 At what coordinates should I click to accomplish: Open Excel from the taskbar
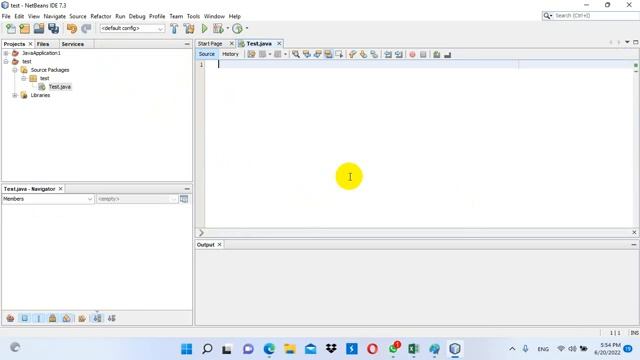[413, 349]
